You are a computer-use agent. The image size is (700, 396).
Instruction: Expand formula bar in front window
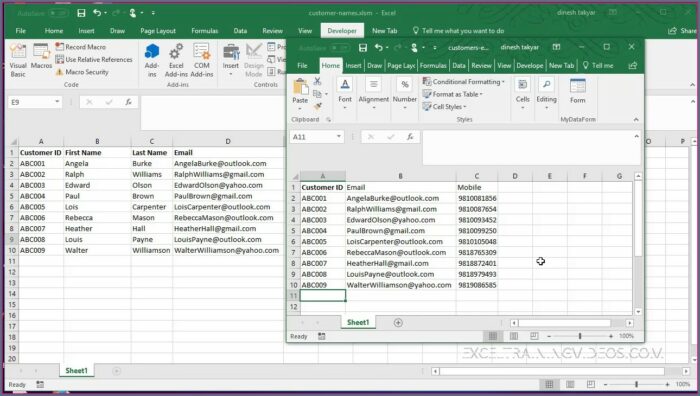pos(636,136)
